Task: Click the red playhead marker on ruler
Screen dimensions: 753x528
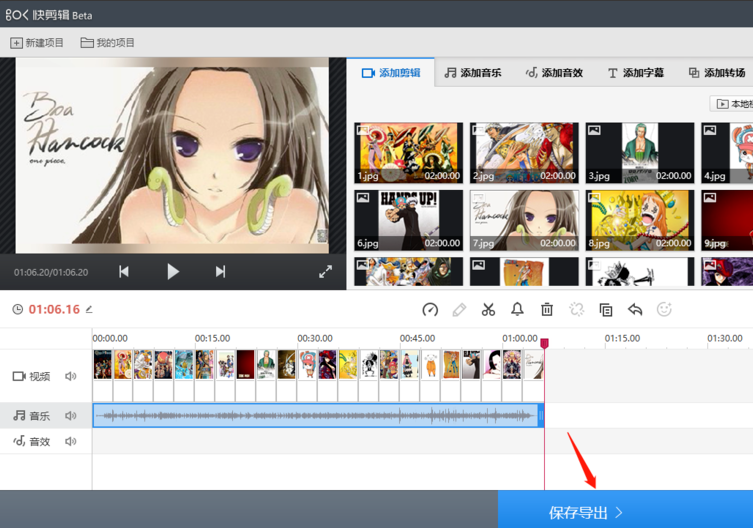Action: click(x=544, y=343)
